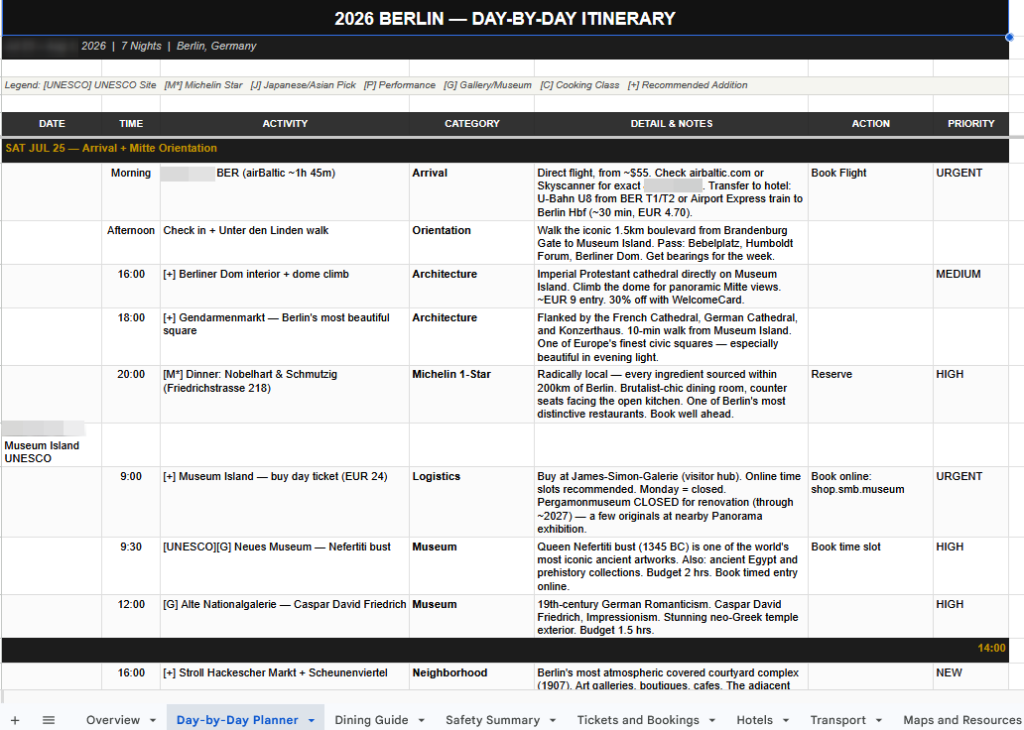This screenshot has height=730, width=1024.
Task: Add a new sheet with plus icon
Action: [14, 720]
